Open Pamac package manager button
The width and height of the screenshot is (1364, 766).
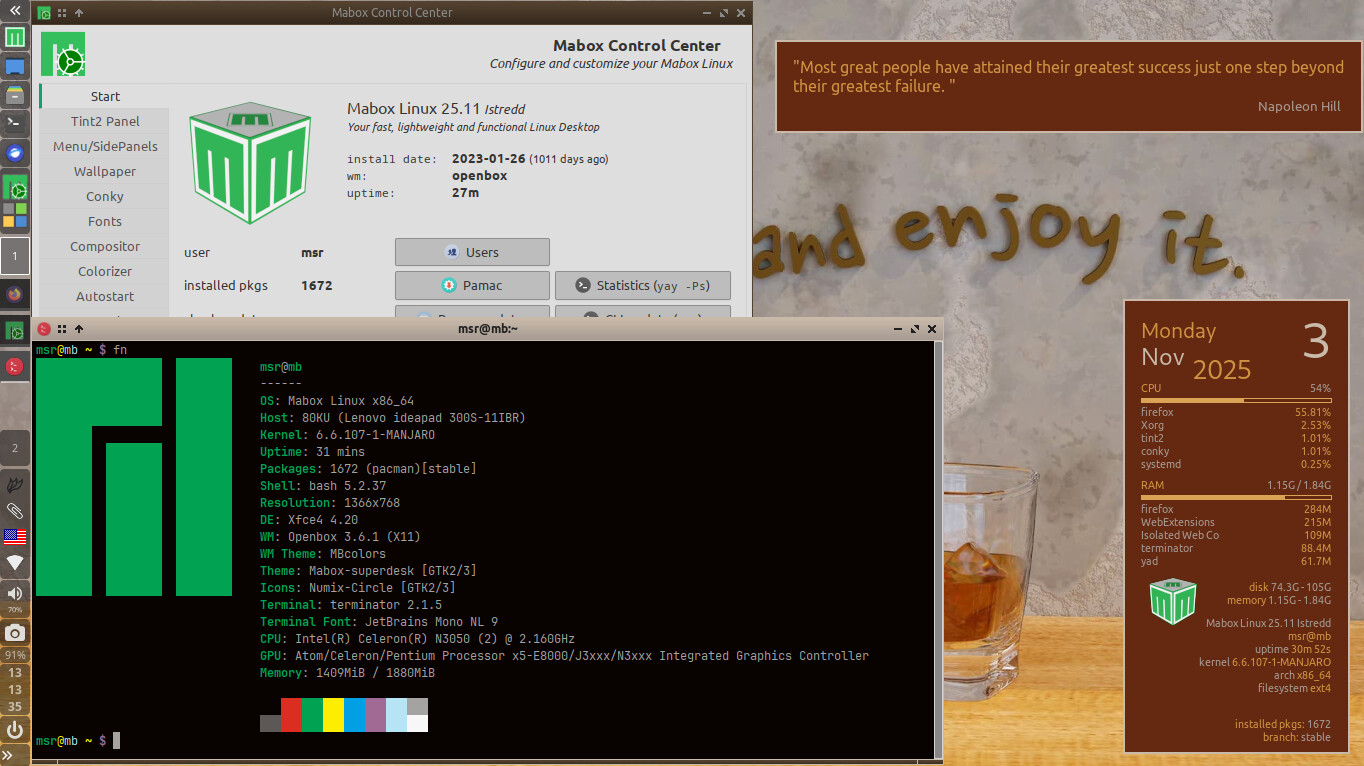[472, 285]
